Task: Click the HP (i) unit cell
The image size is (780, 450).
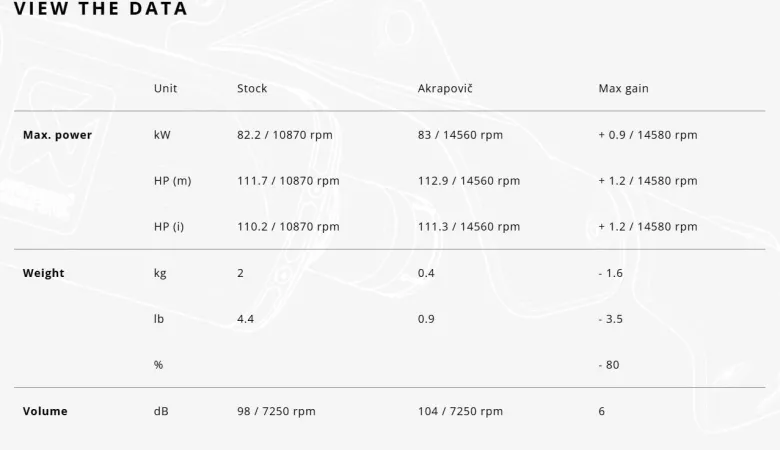Action: 169,227
